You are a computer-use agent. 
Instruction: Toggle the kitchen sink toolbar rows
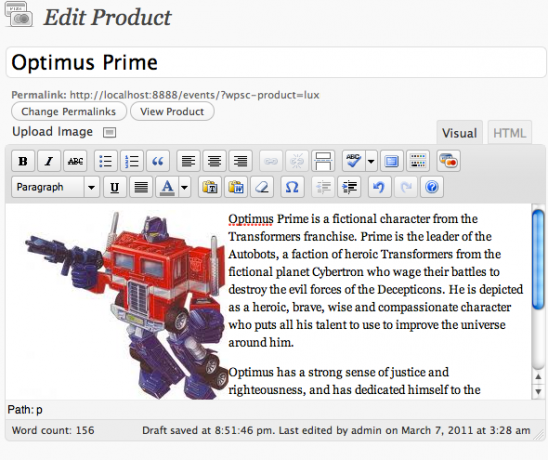coord(418,161)
